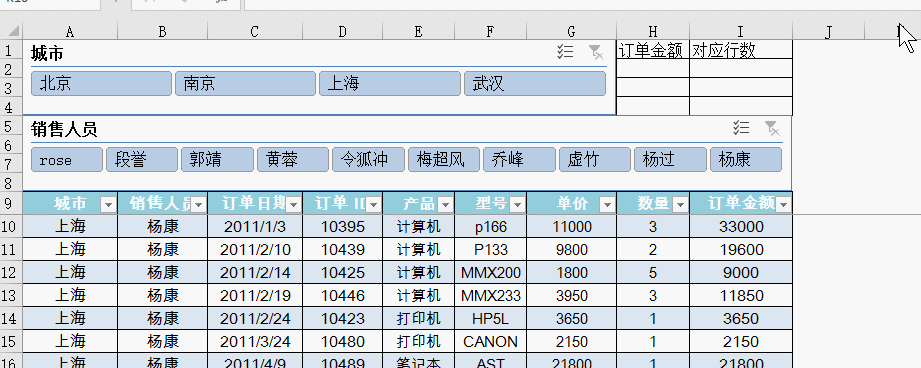The image size is (921, 368).
Task: Click the 对应行数 cell in I1
Action: coord(741,50)
